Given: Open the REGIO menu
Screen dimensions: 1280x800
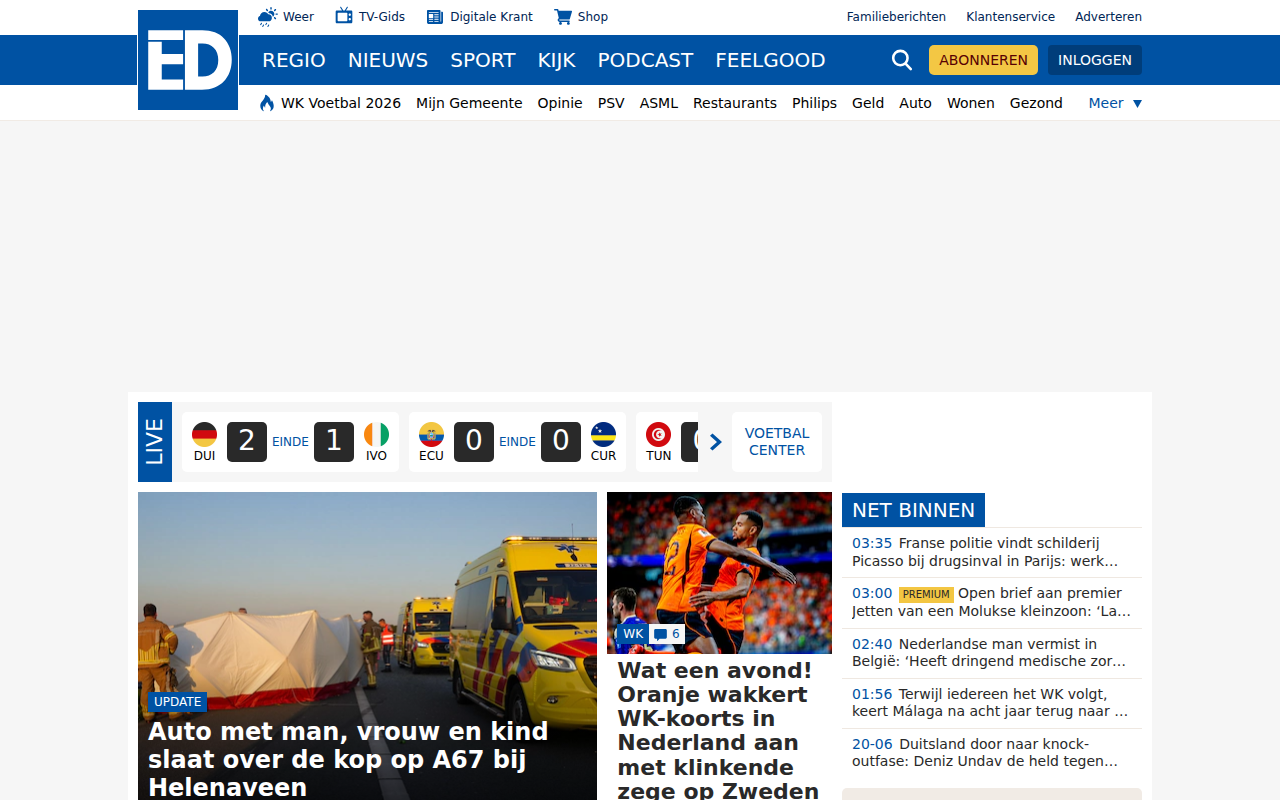Looking at the screenshot, I should [294, 60].
